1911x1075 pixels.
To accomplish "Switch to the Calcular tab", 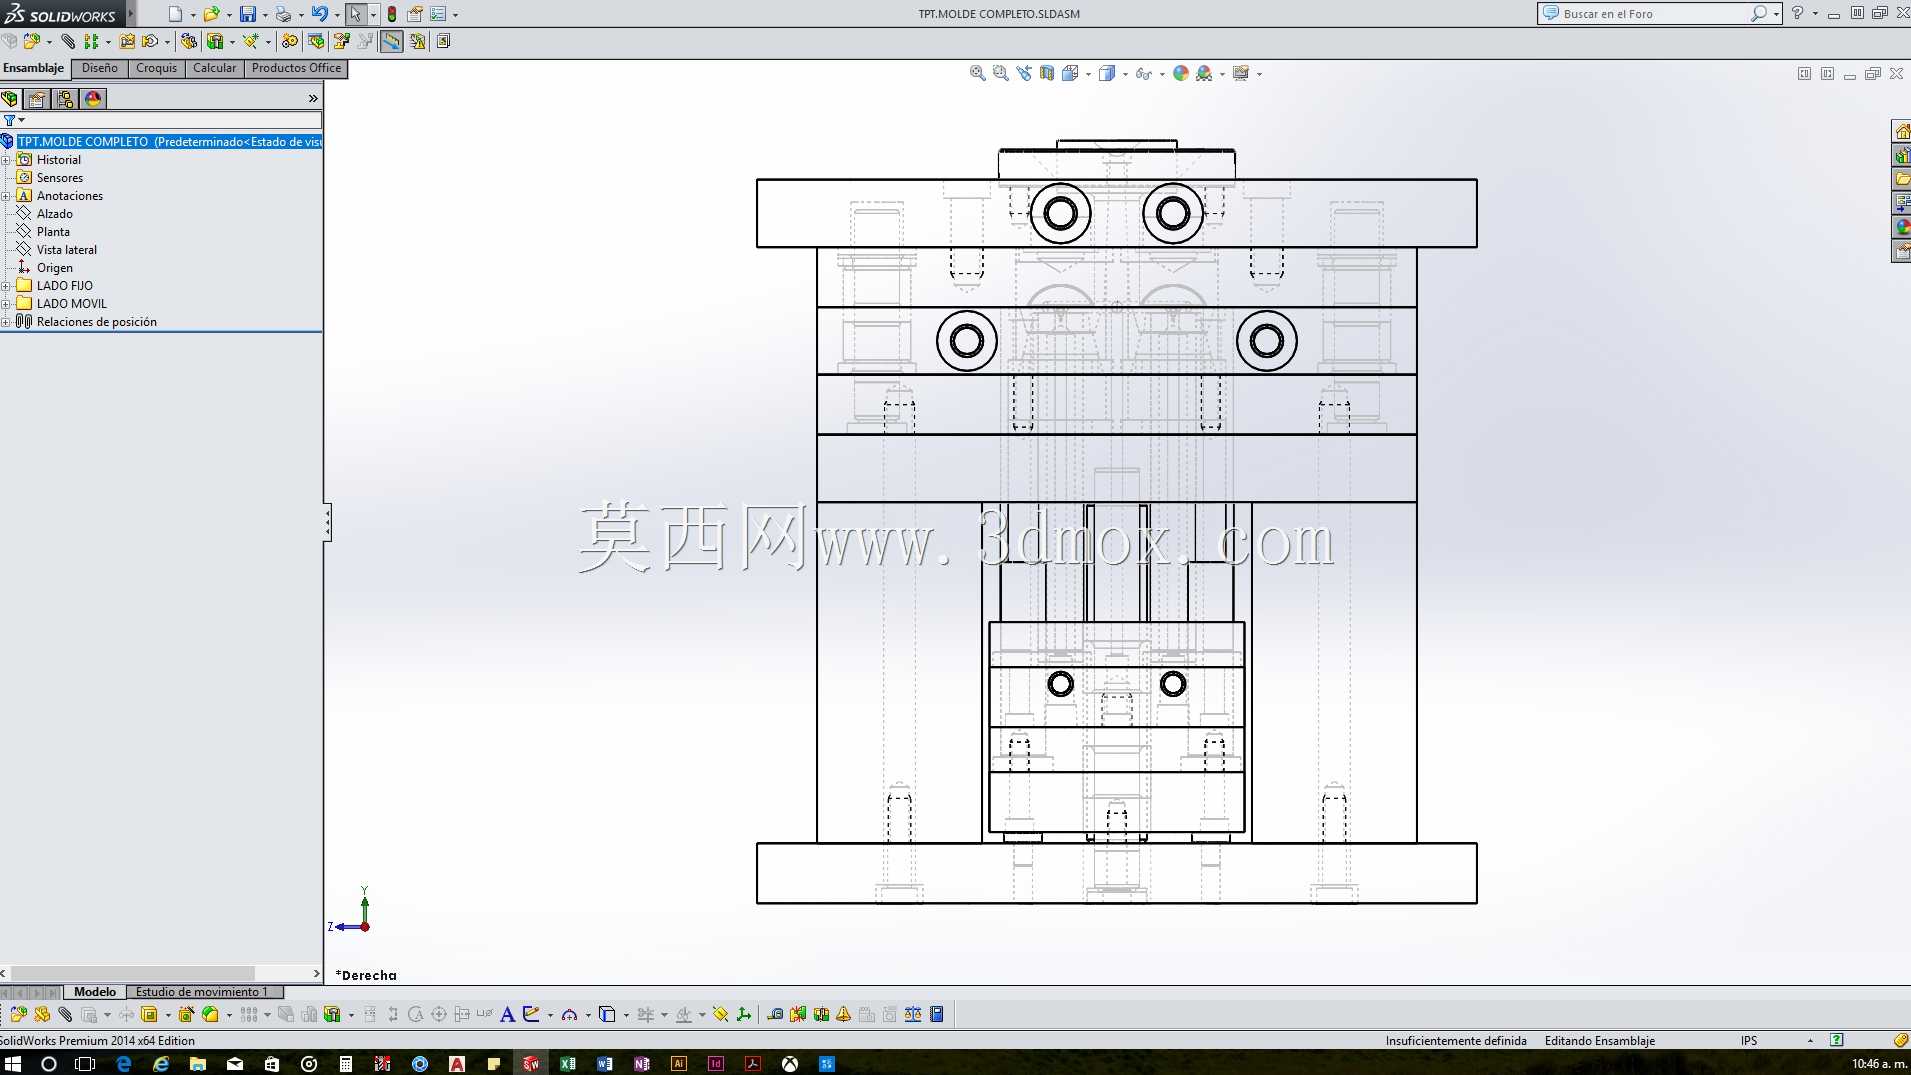I will pyautogui.click(x=215, y=68).
